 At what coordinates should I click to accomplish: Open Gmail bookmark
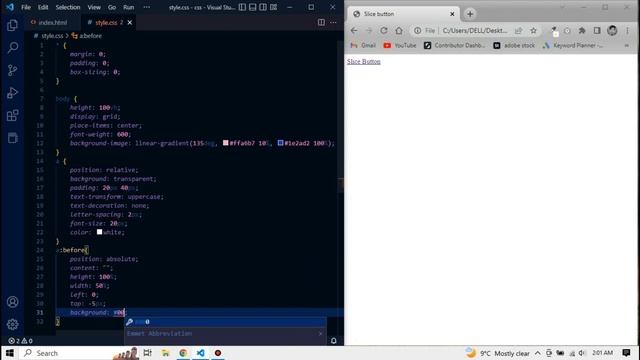[x=363, y=45]
